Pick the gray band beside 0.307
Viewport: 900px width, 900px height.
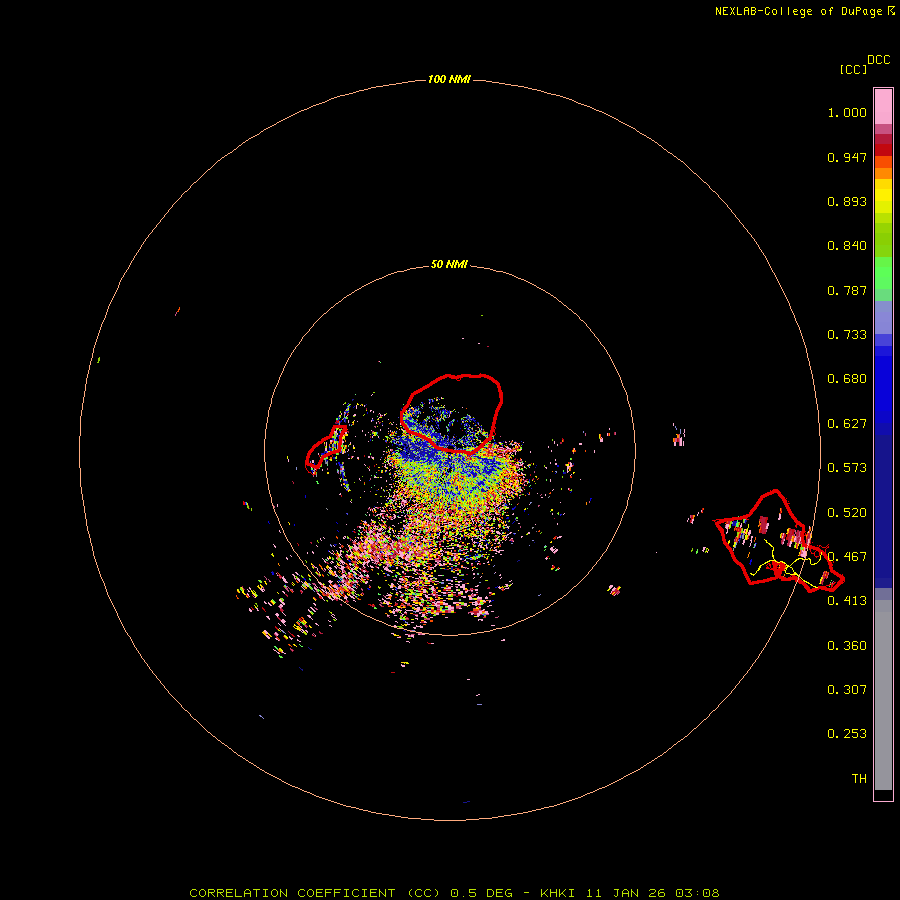(883, 695)
